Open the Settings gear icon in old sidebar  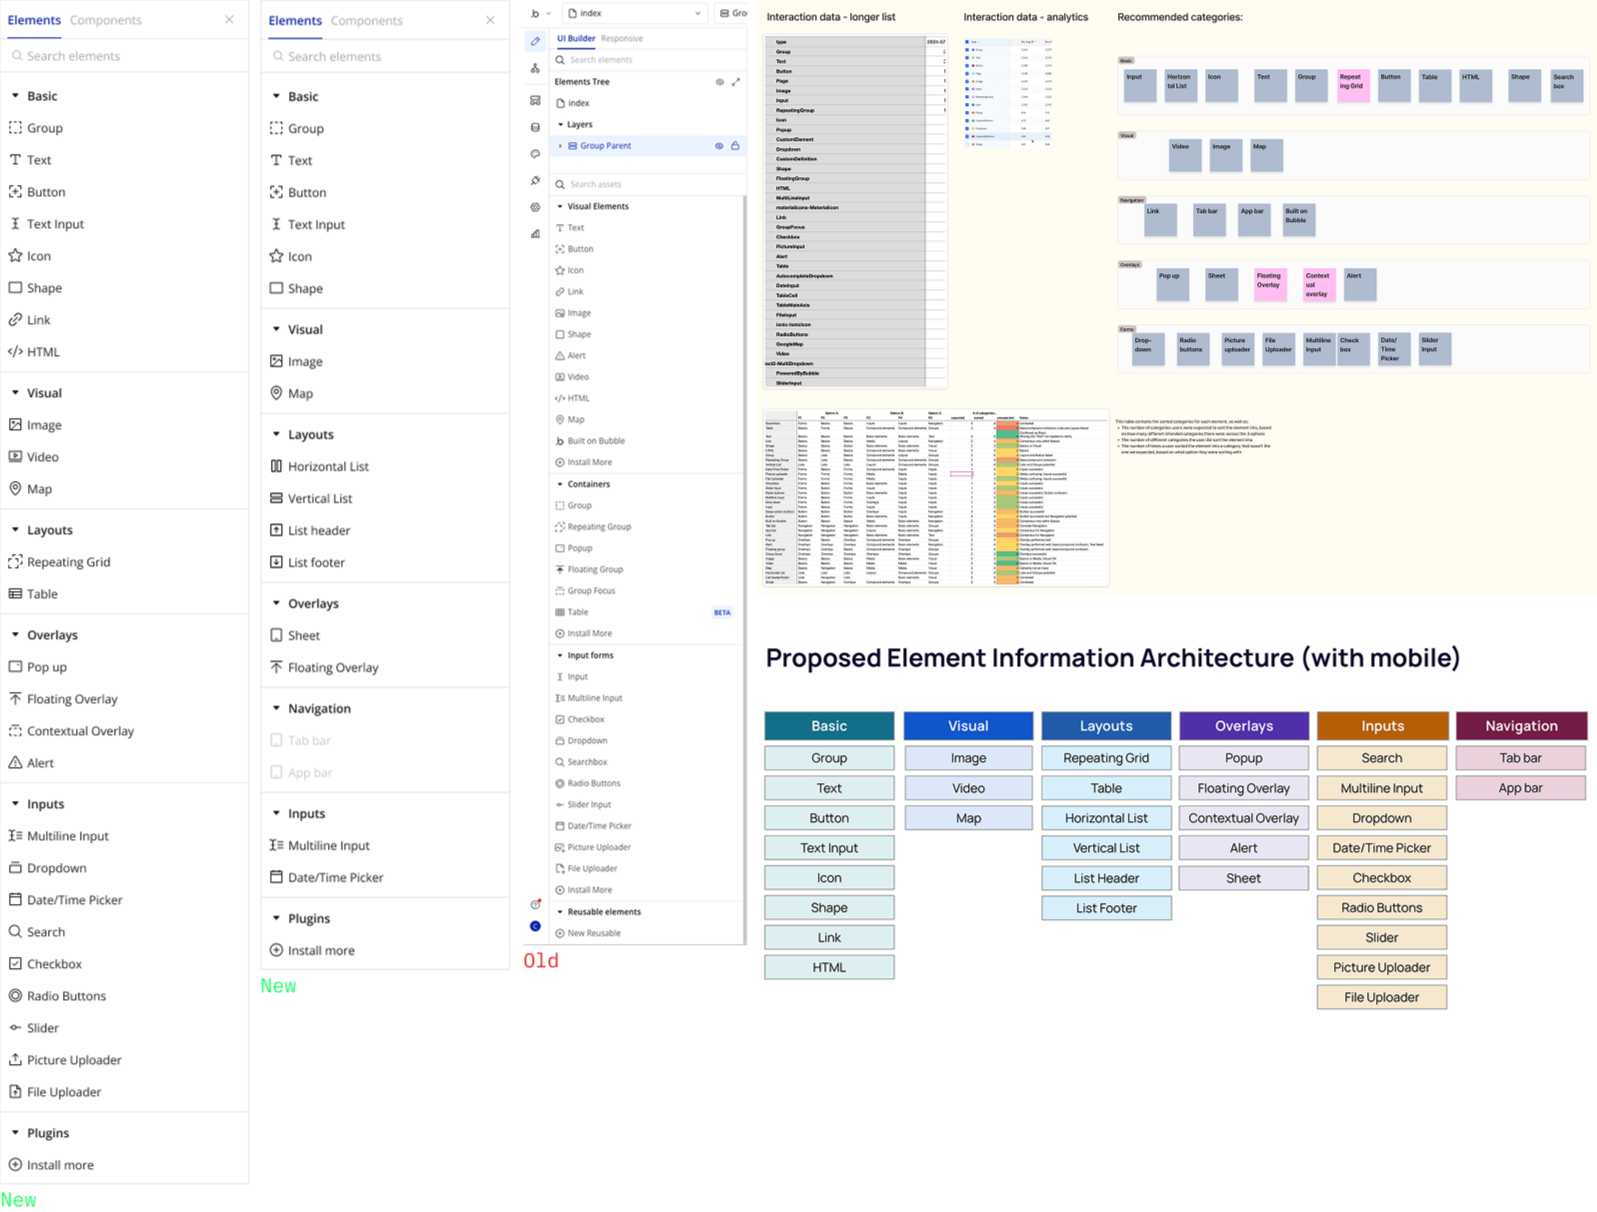[x=535, y=207]
